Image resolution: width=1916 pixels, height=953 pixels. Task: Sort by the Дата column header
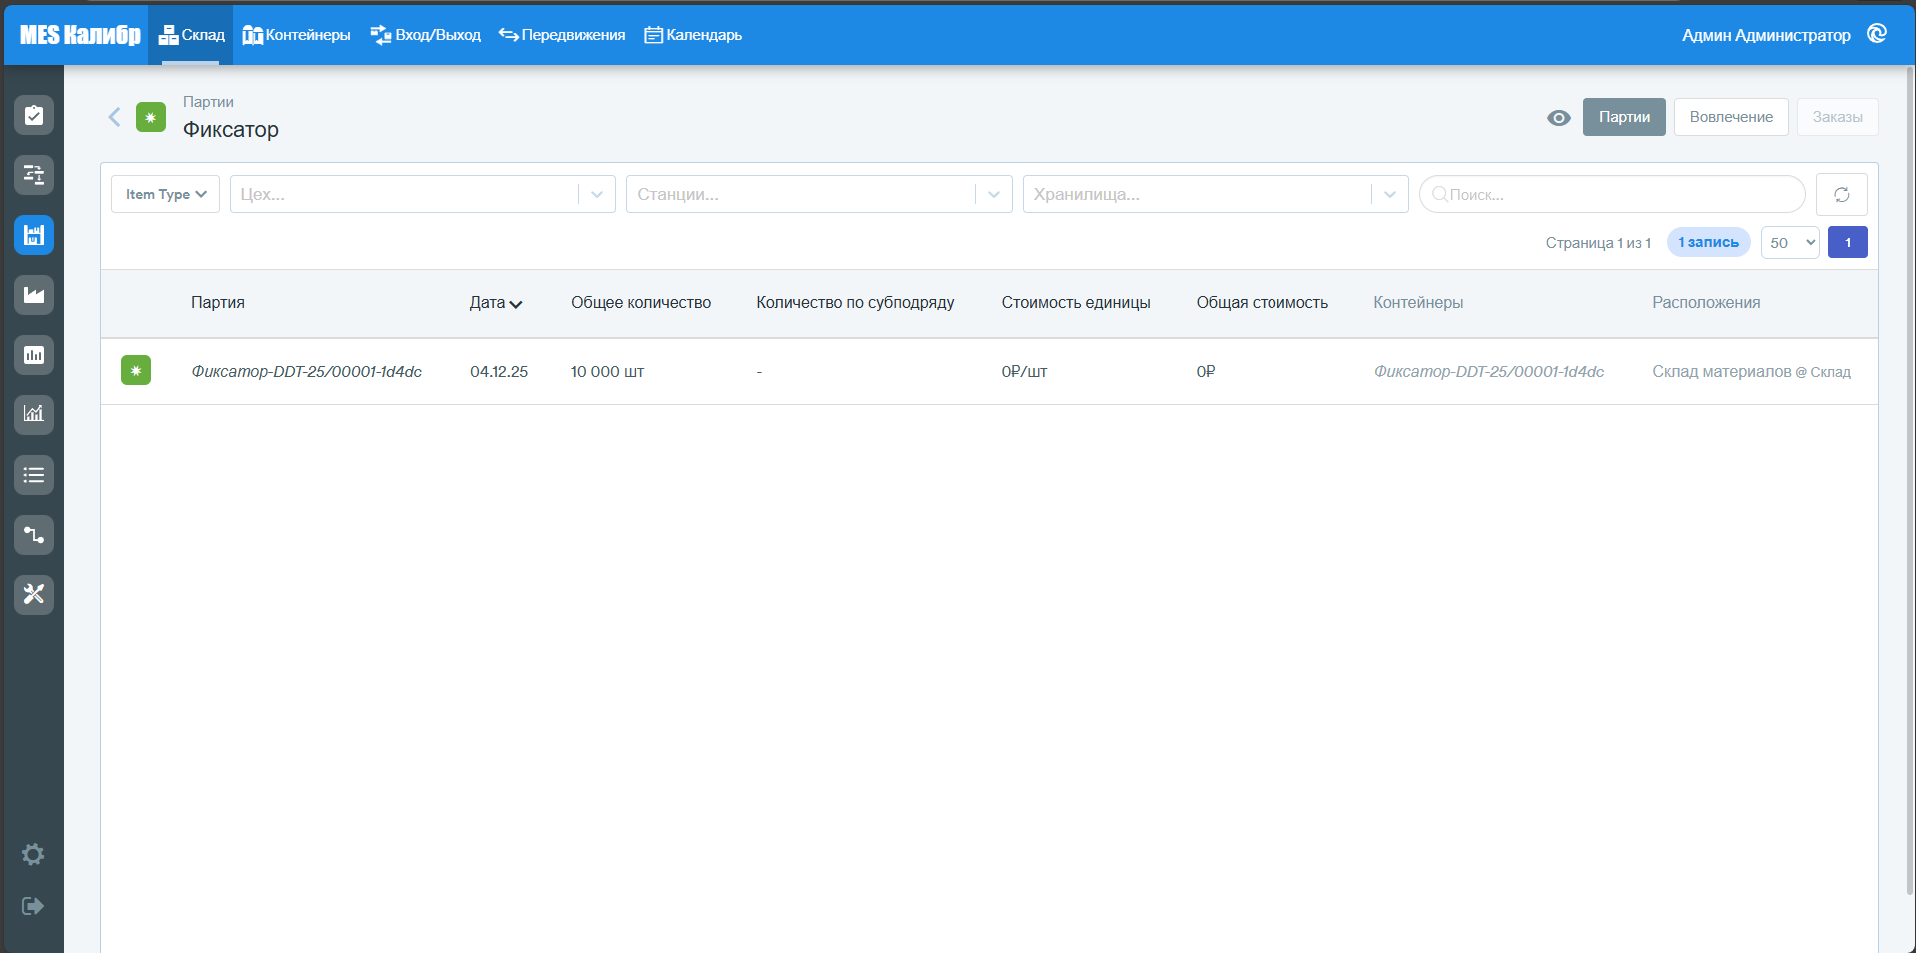pyautogui.click(x=496, y=303)
